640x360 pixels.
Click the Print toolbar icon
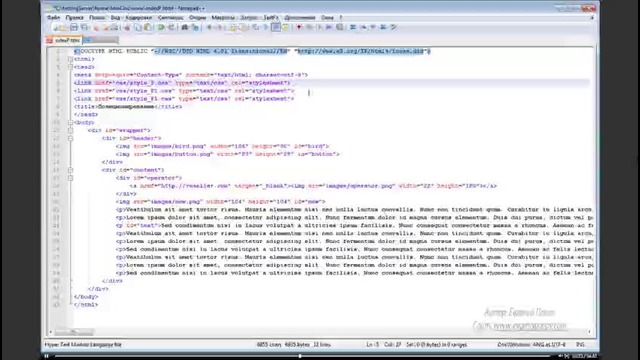[115, 27]
